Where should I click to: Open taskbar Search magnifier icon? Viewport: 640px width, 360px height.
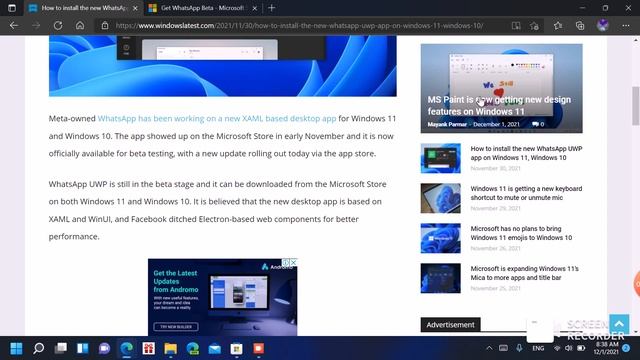[38, 348]
